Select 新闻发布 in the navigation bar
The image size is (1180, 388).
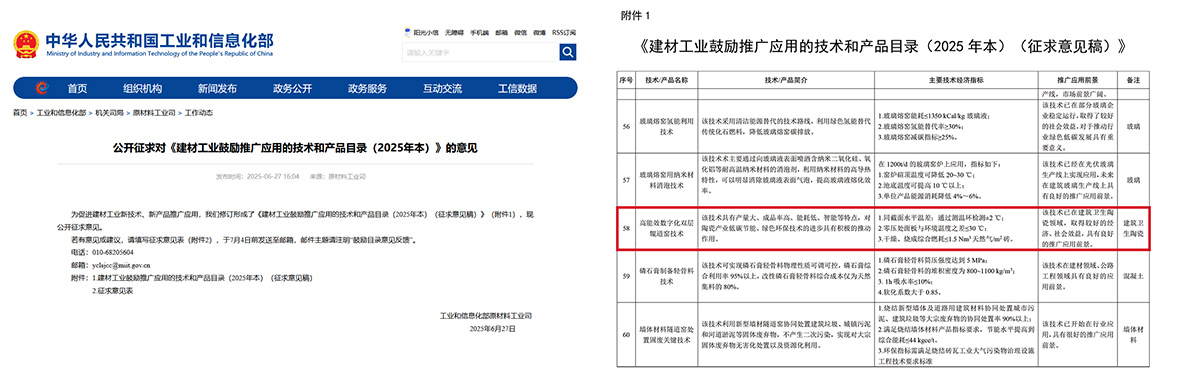point(217,88)
